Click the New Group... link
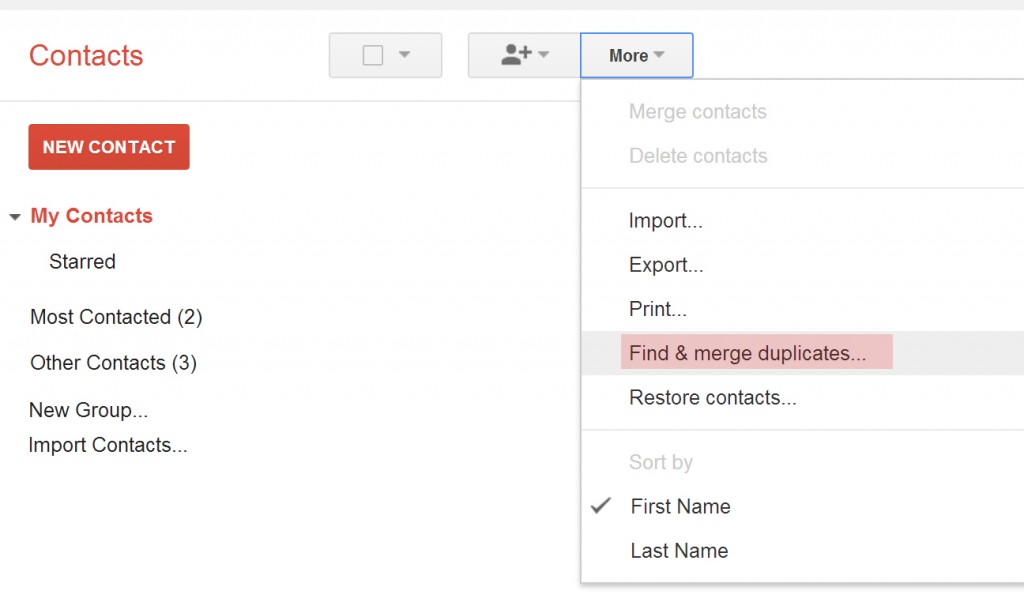This screenshot has height=602, width=1024. pyautogui.click(x=88, y=410)
